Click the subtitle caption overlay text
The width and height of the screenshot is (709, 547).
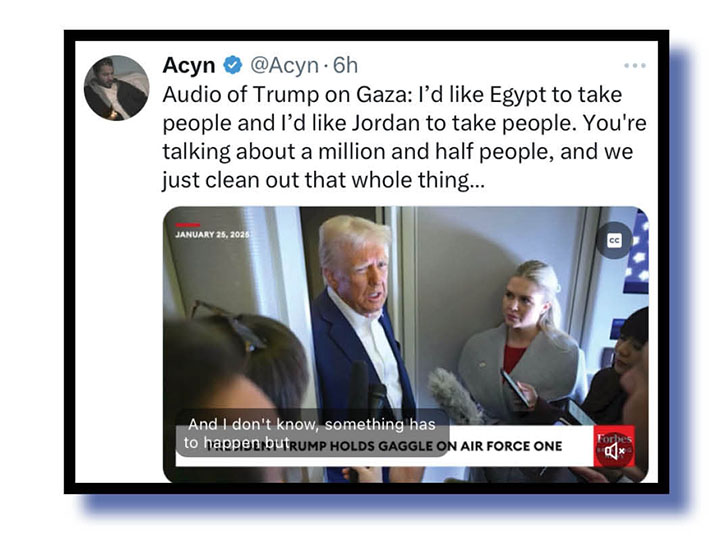[x=312, y=433]
